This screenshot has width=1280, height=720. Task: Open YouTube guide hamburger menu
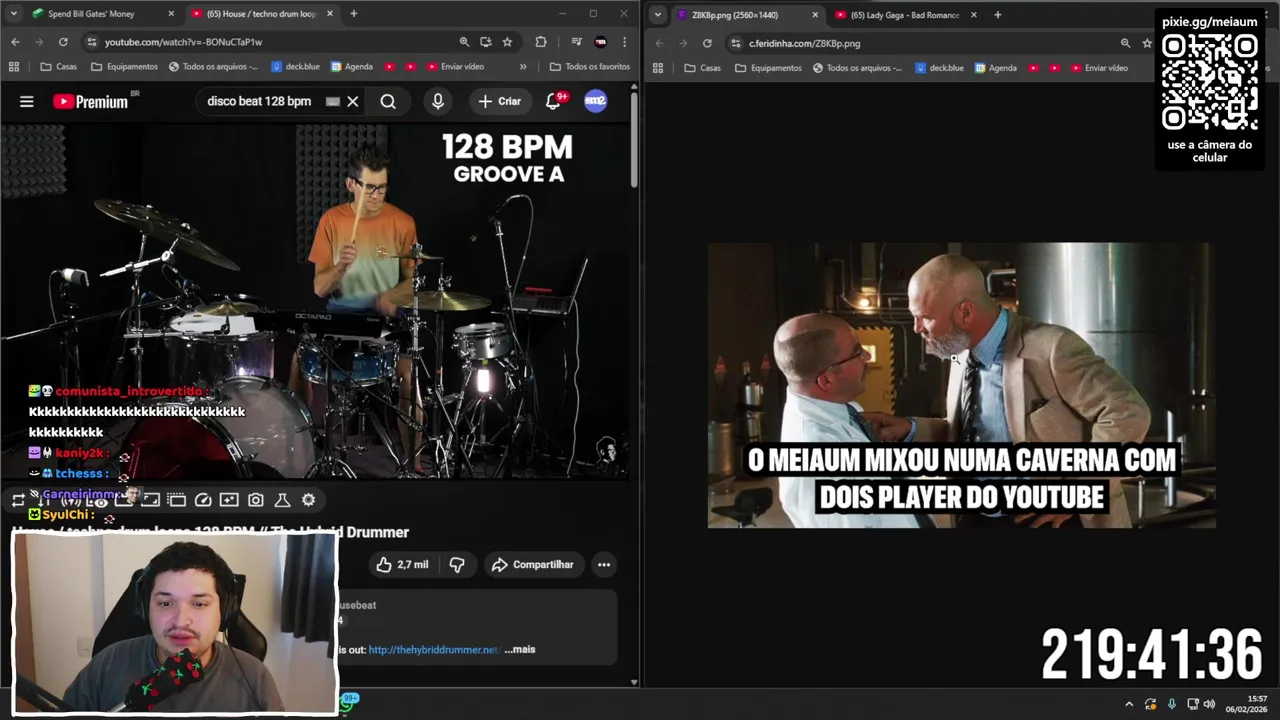(27, 101)
